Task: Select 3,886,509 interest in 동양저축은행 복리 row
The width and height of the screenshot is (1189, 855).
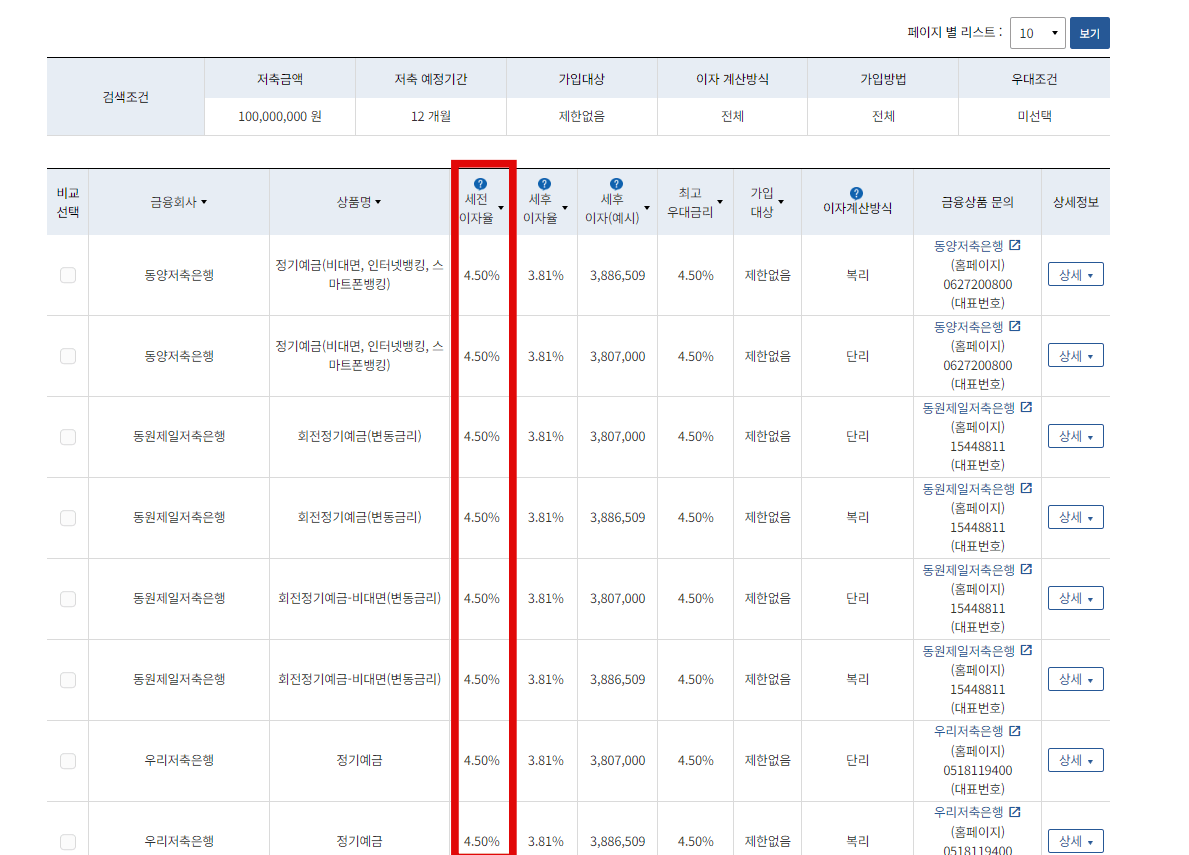Action: (617, 275)
